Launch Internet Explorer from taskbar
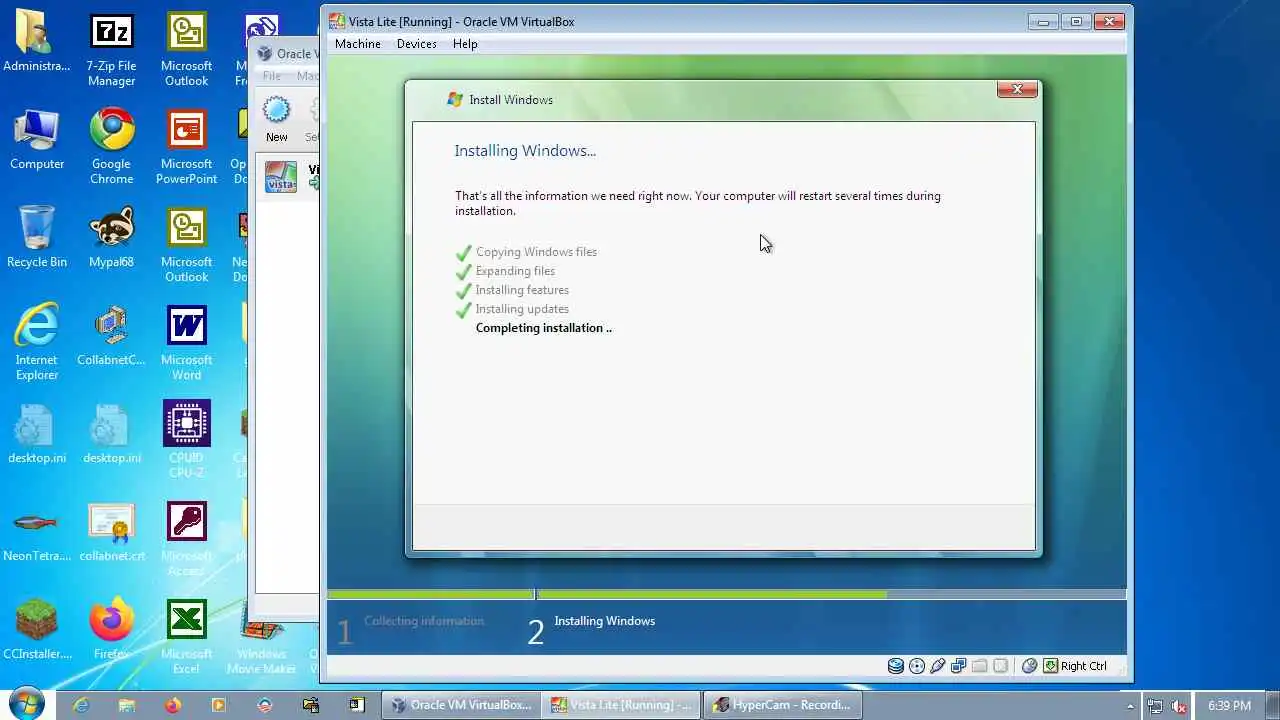The height and width of the screenshot is (720, 1280). coord(81,705)
